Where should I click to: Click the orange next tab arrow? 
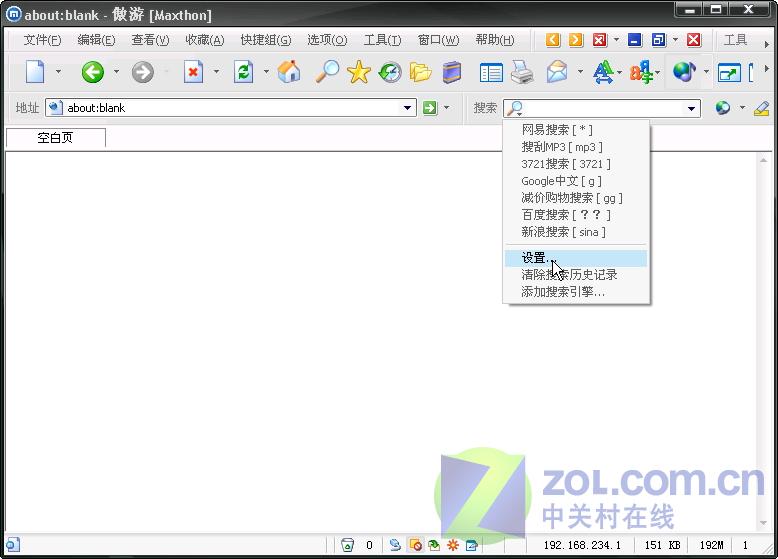pos(576,40)
